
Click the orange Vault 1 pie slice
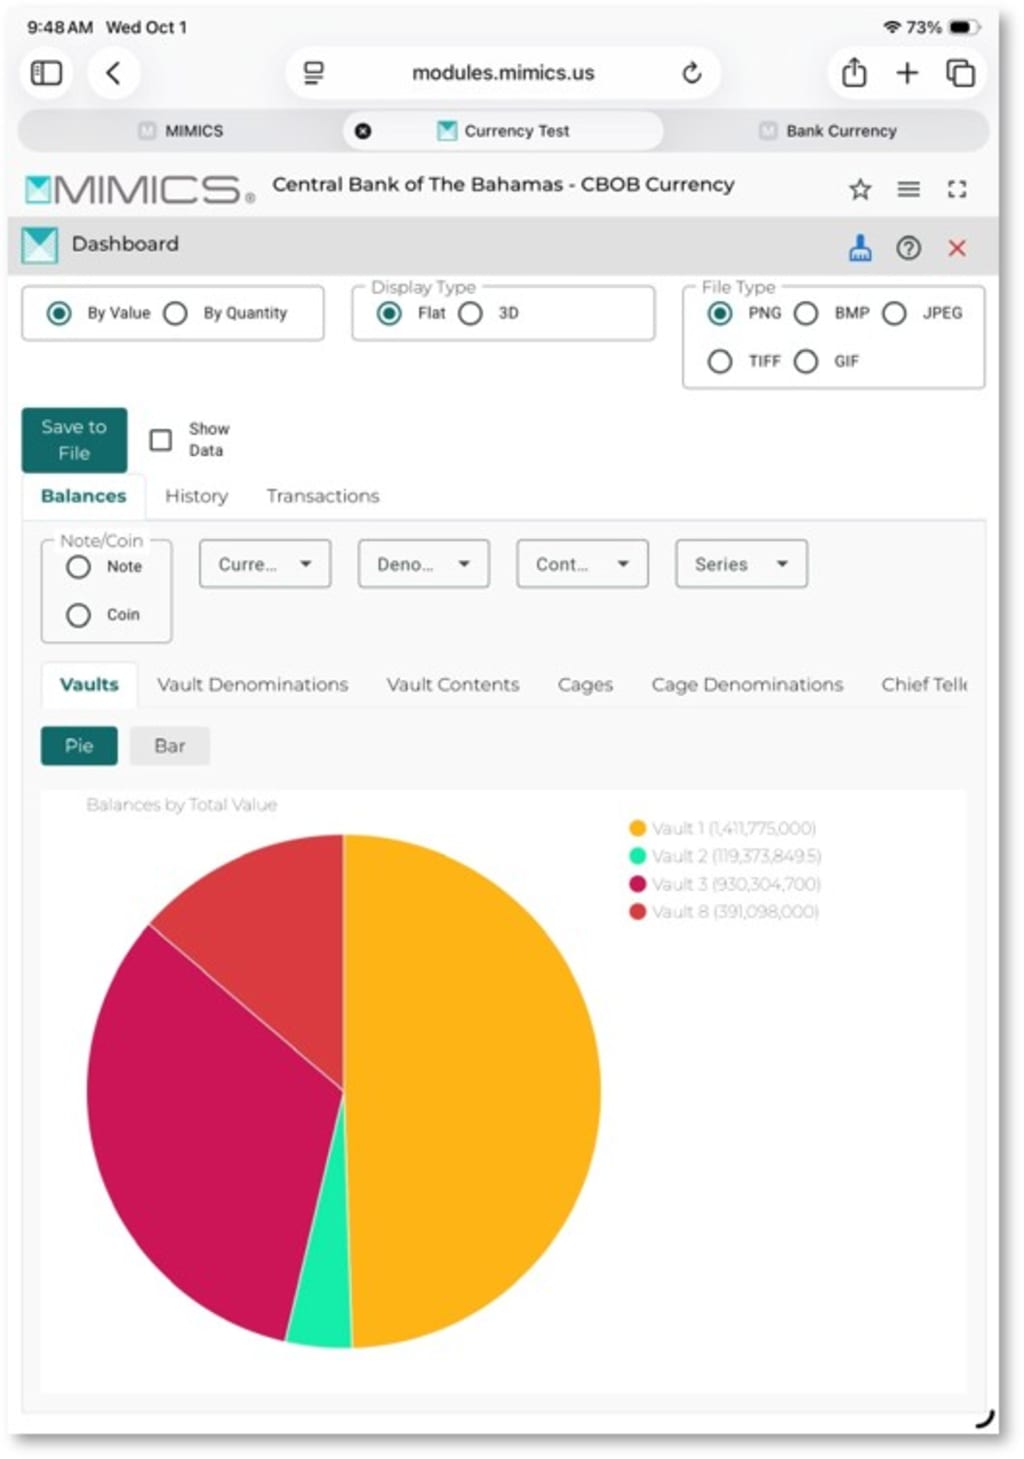[x=470, y=1090]
